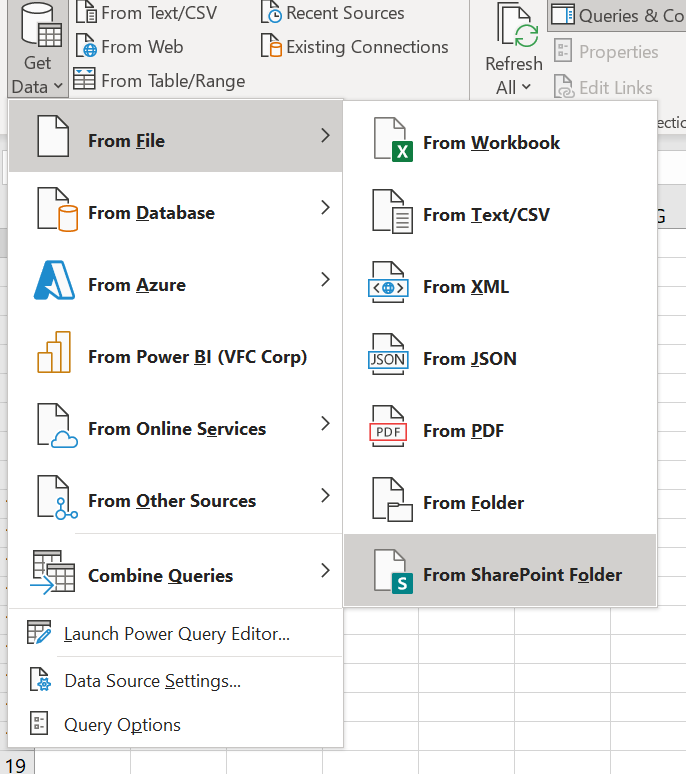The image size is (686, 774).
Task: Click the SharePoint Folder S icon
Action: pyautogui.click(x=394, y=572)
